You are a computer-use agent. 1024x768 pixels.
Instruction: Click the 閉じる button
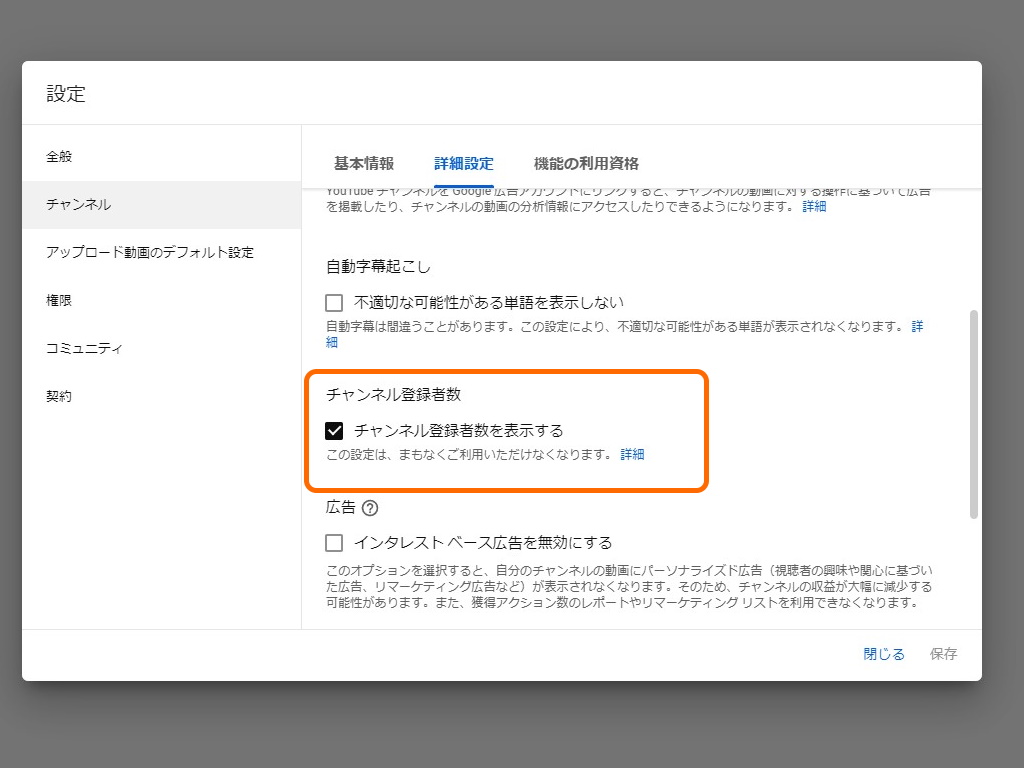click(882, 653)
